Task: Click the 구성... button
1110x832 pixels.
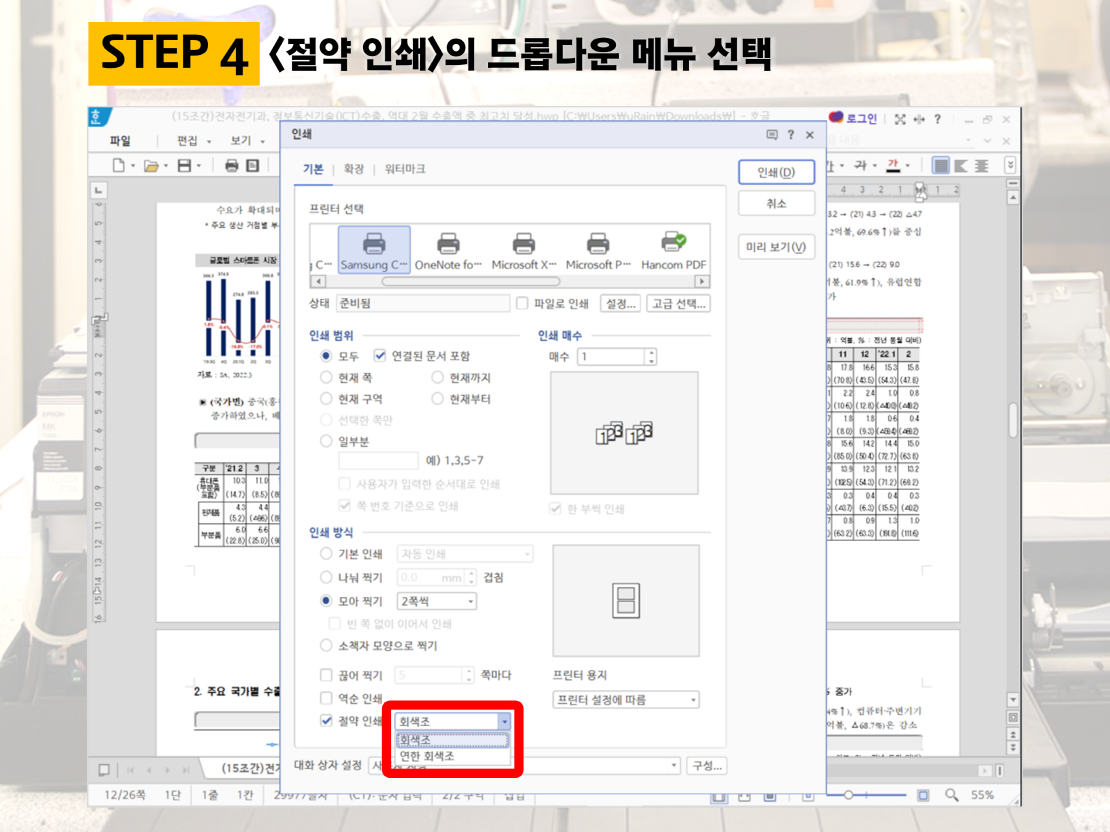Action: click(x=706, y=765)
